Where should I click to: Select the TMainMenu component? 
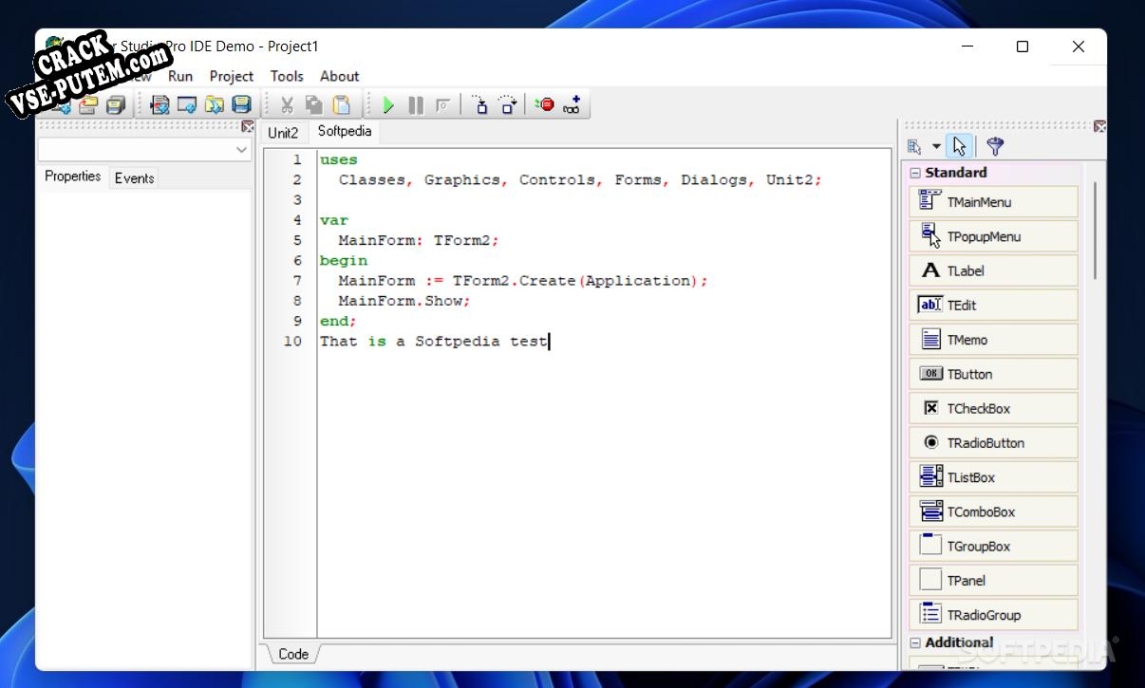click(x=993, y=202)
